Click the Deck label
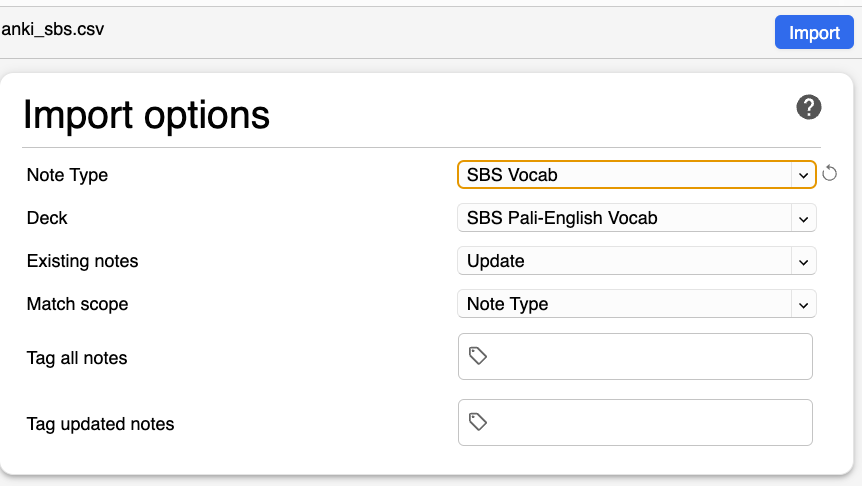The height and width of the screenshot is (486, 862). (x=47, y=218)
